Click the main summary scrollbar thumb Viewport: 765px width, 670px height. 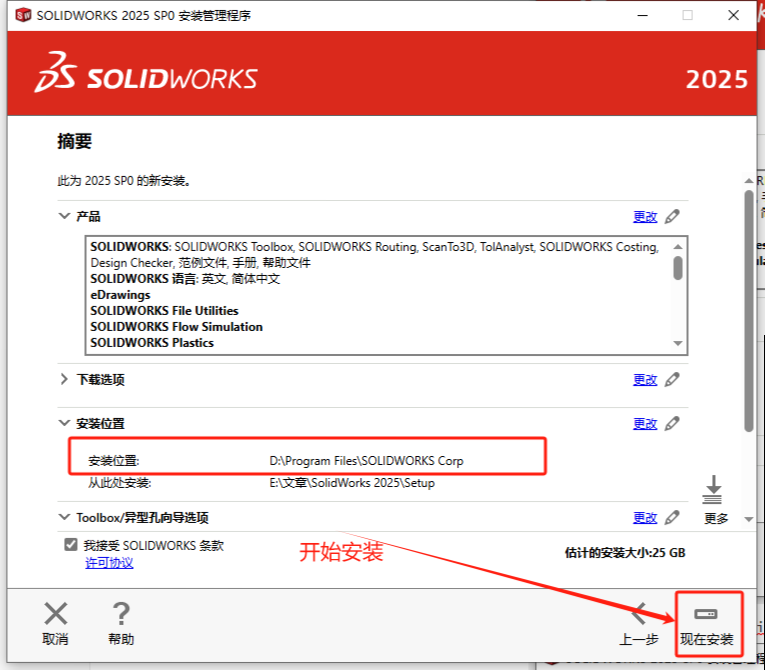pos(749,311)
